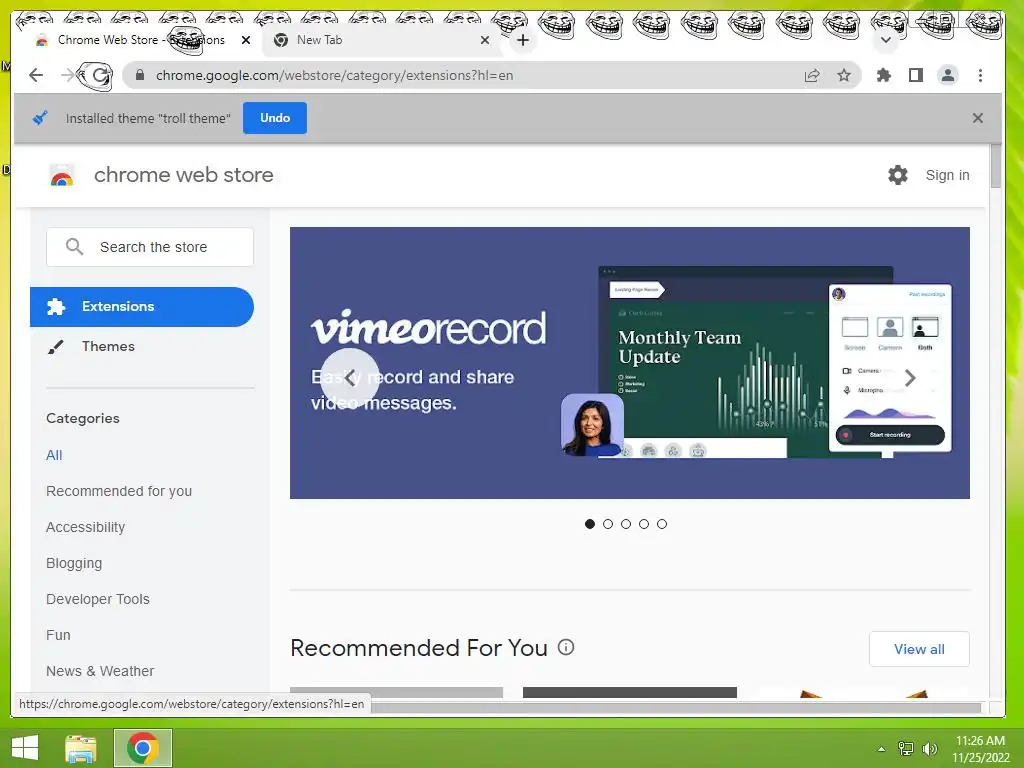Share this page via the share icon
This screenshot has width=1024, height=768.
point(812,75)
